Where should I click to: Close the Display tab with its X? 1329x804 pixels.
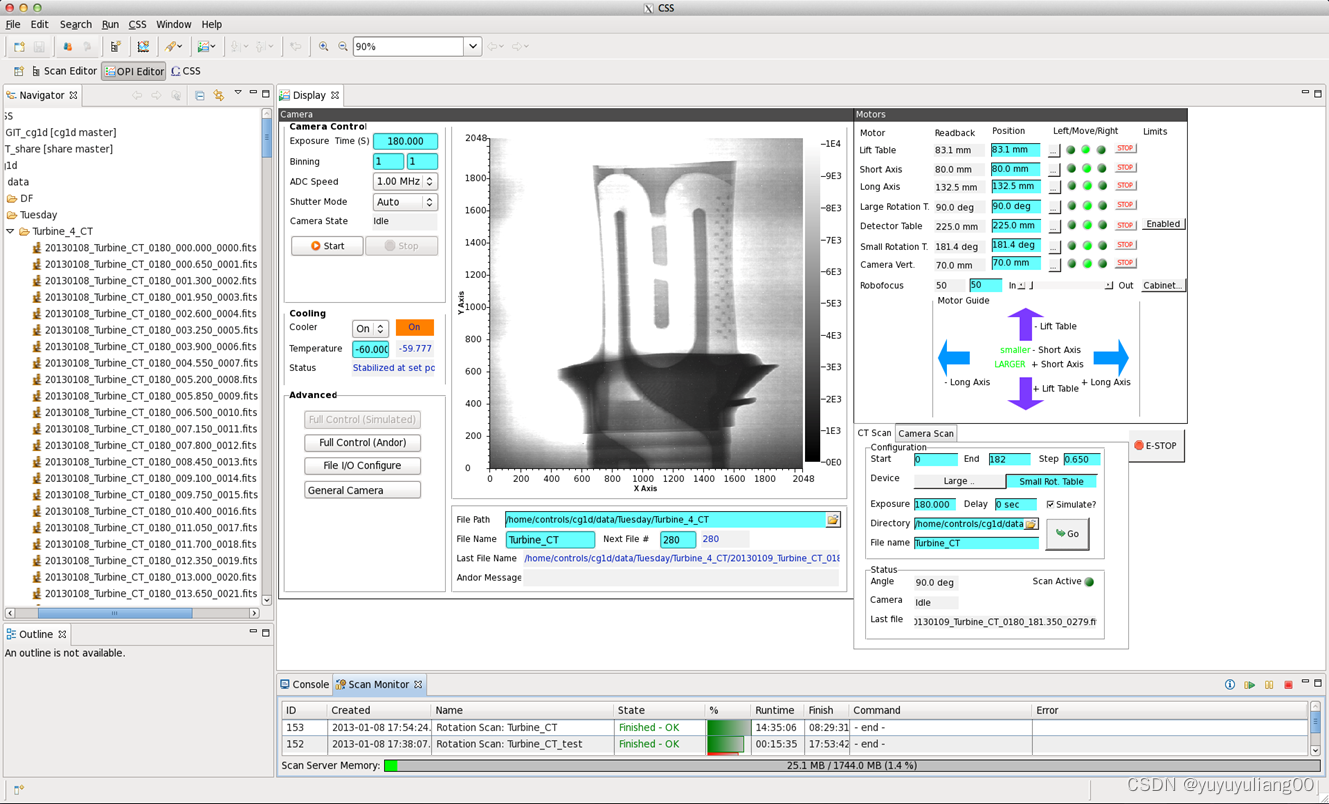tap(335, 95)
